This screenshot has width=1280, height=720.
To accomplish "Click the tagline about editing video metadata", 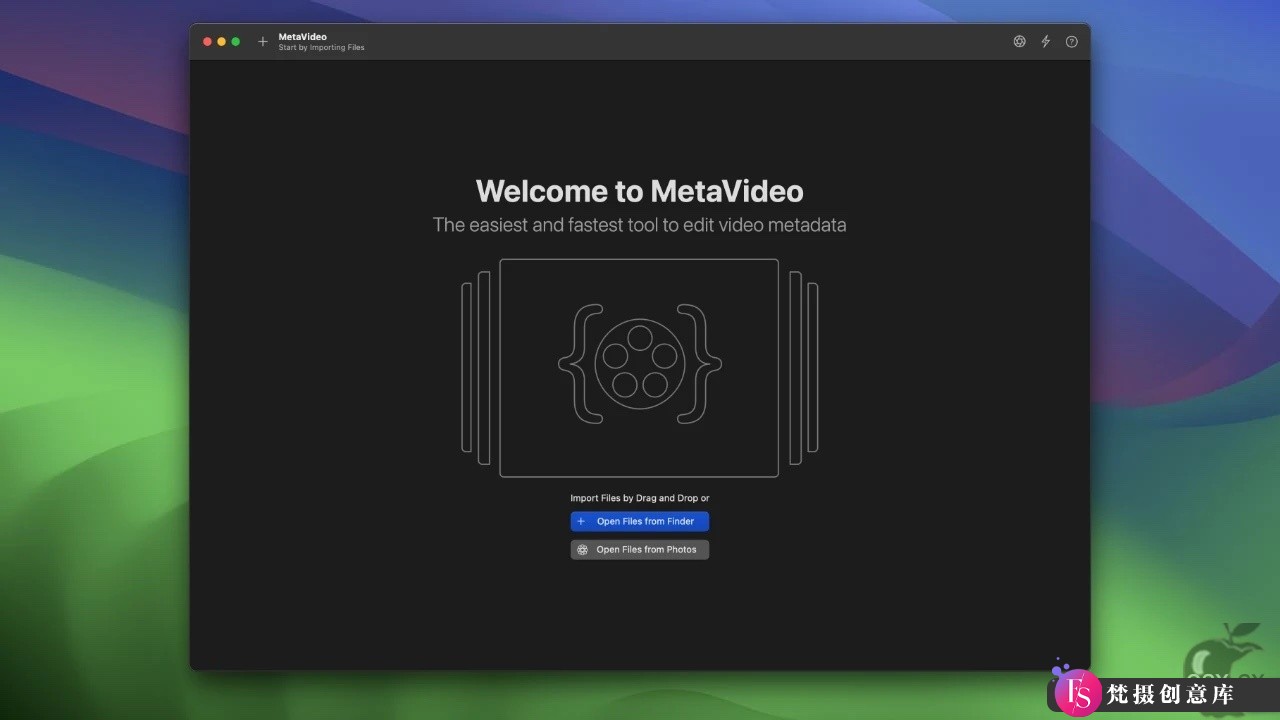I will point(640,225).
